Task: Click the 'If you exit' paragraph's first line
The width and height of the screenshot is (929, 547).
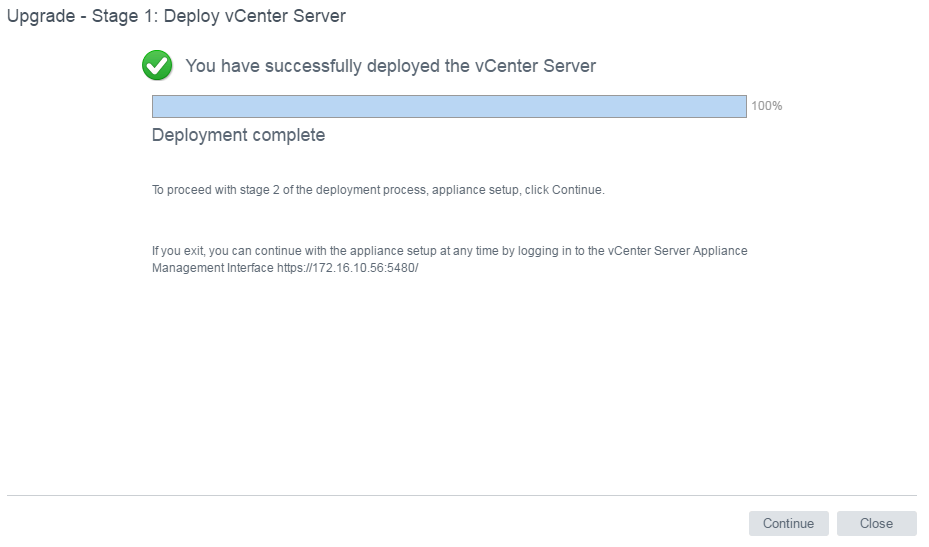Action: [x=450, y=251]
